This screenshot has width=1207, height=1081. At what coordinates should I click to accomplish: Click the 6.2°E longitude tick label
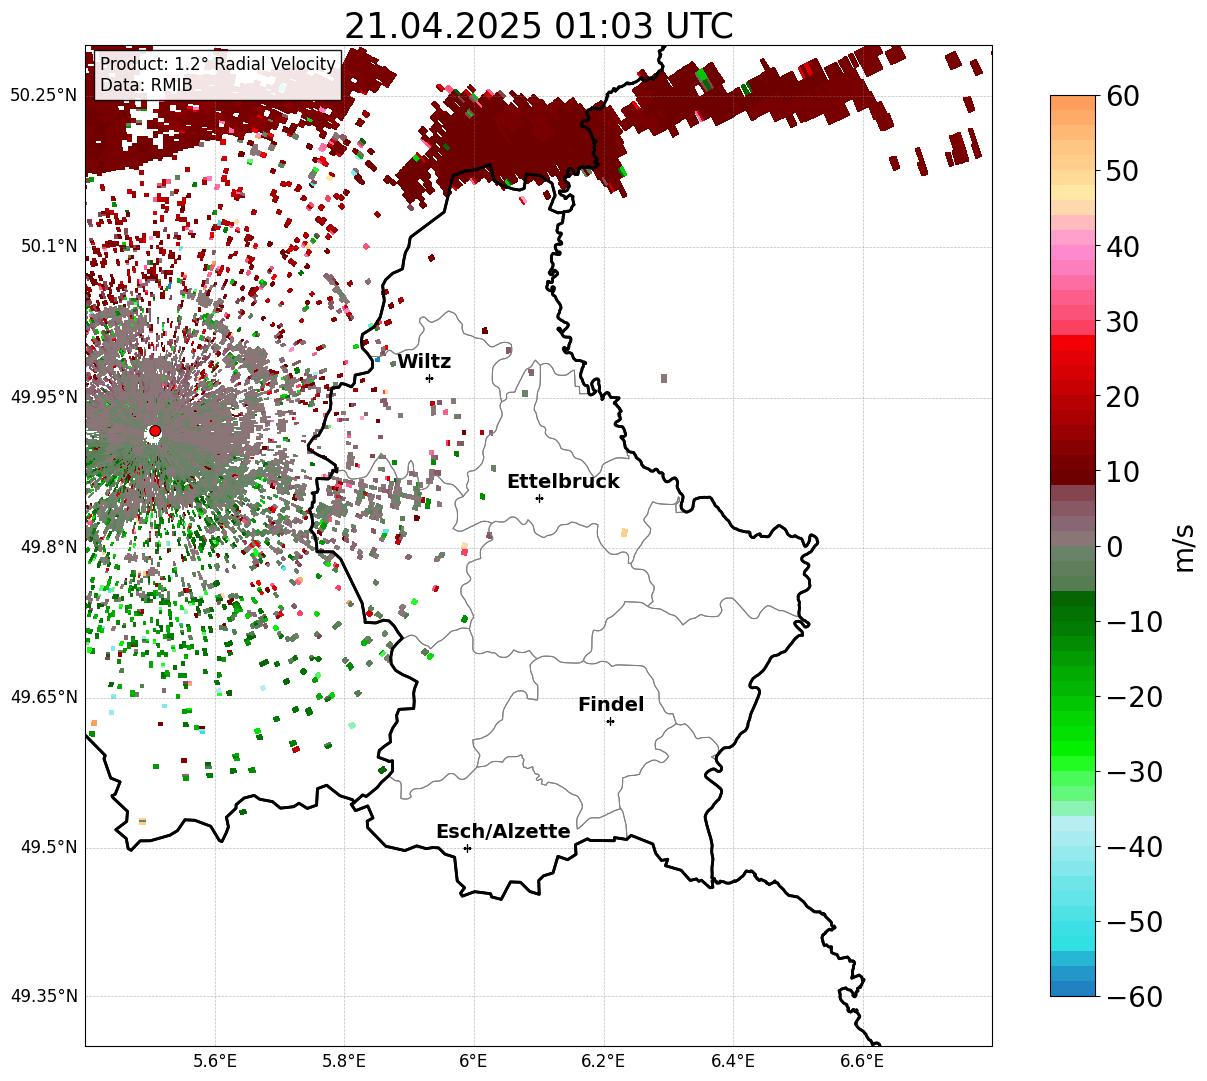pyautogui.click(x=603, y=1061)
